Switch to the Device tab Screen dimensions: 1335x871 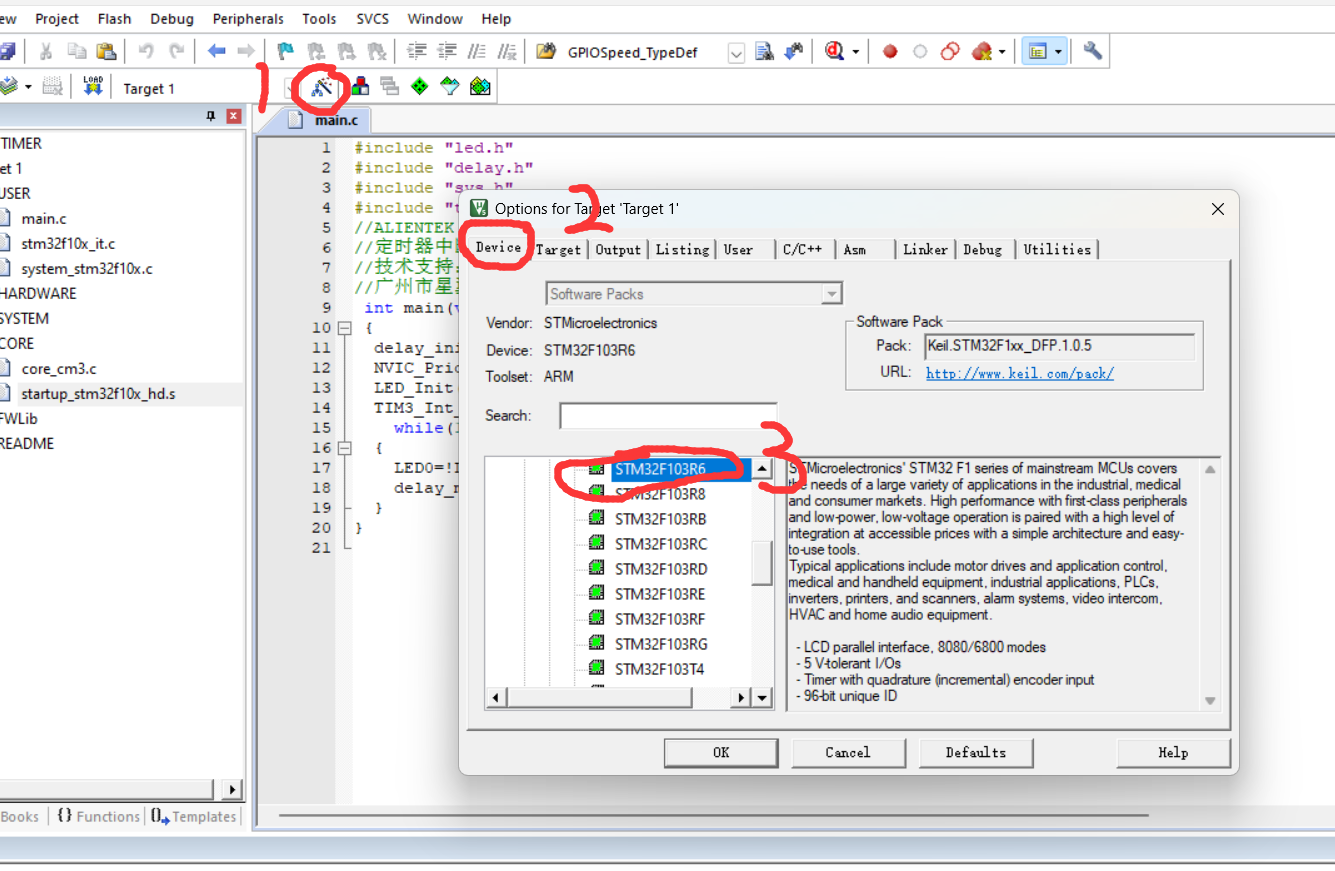[498, 248]
